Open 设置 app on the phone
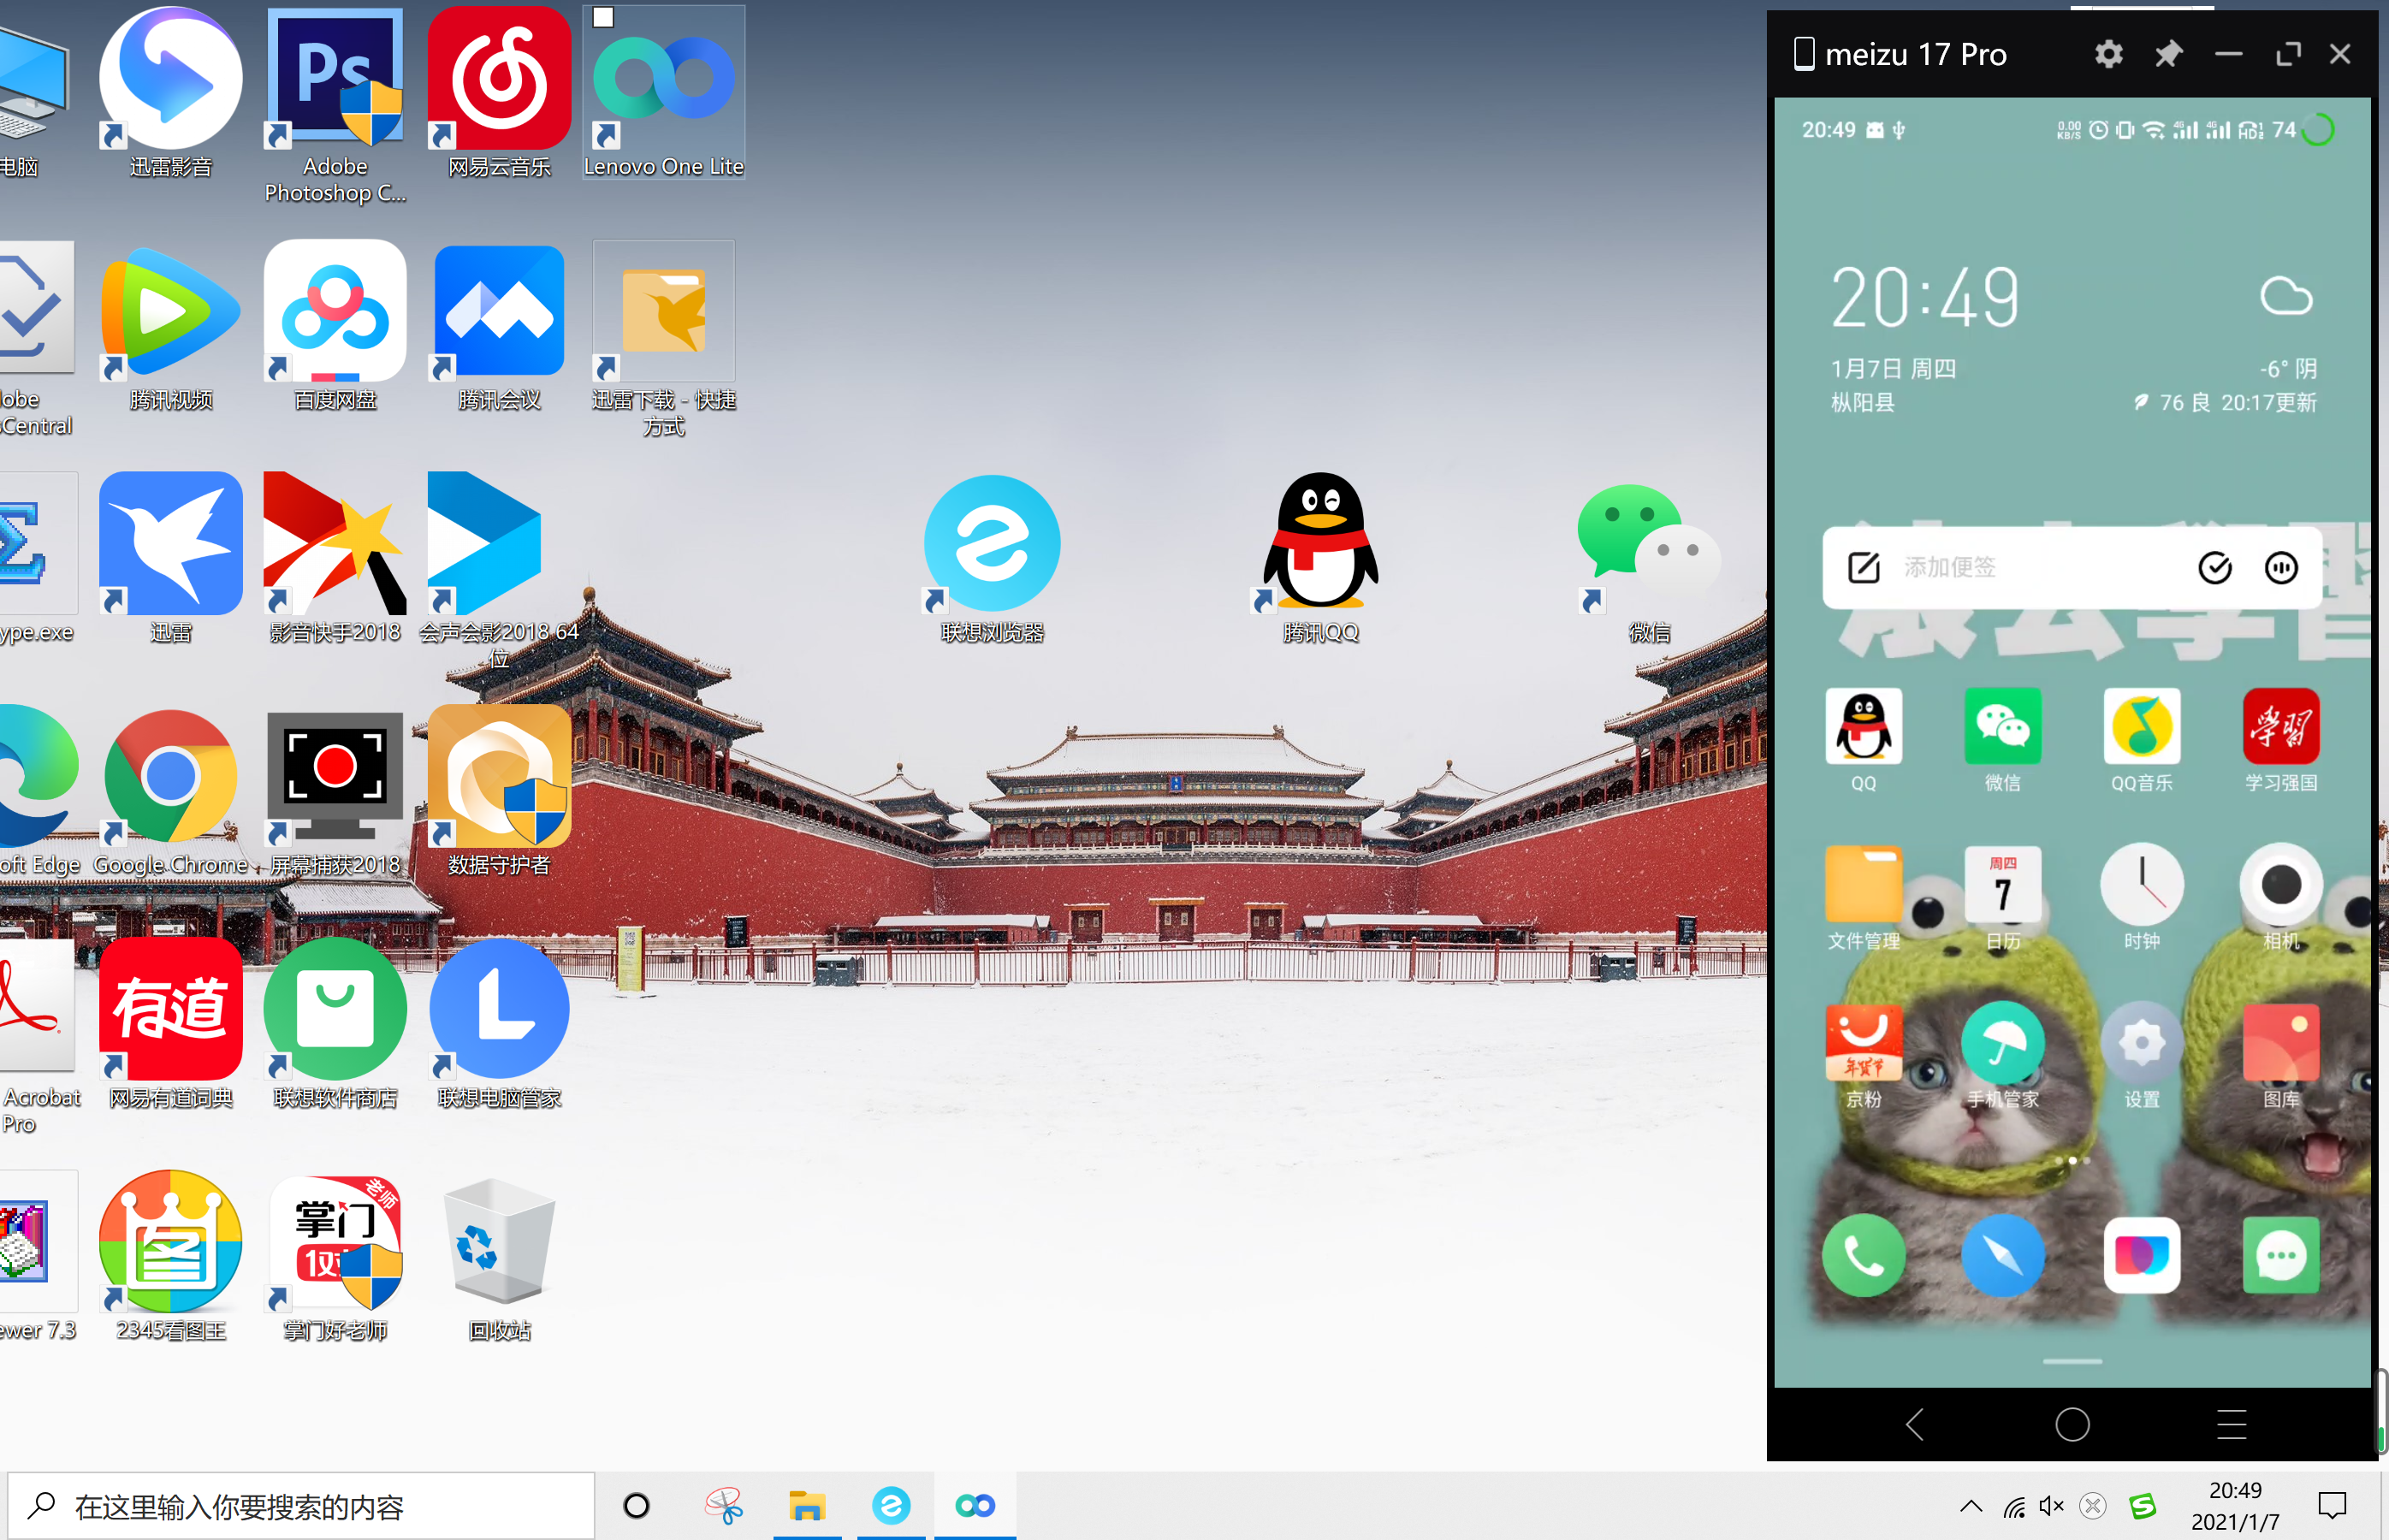This screenshot has height=1540, width=2389. pos(2141,1056)
